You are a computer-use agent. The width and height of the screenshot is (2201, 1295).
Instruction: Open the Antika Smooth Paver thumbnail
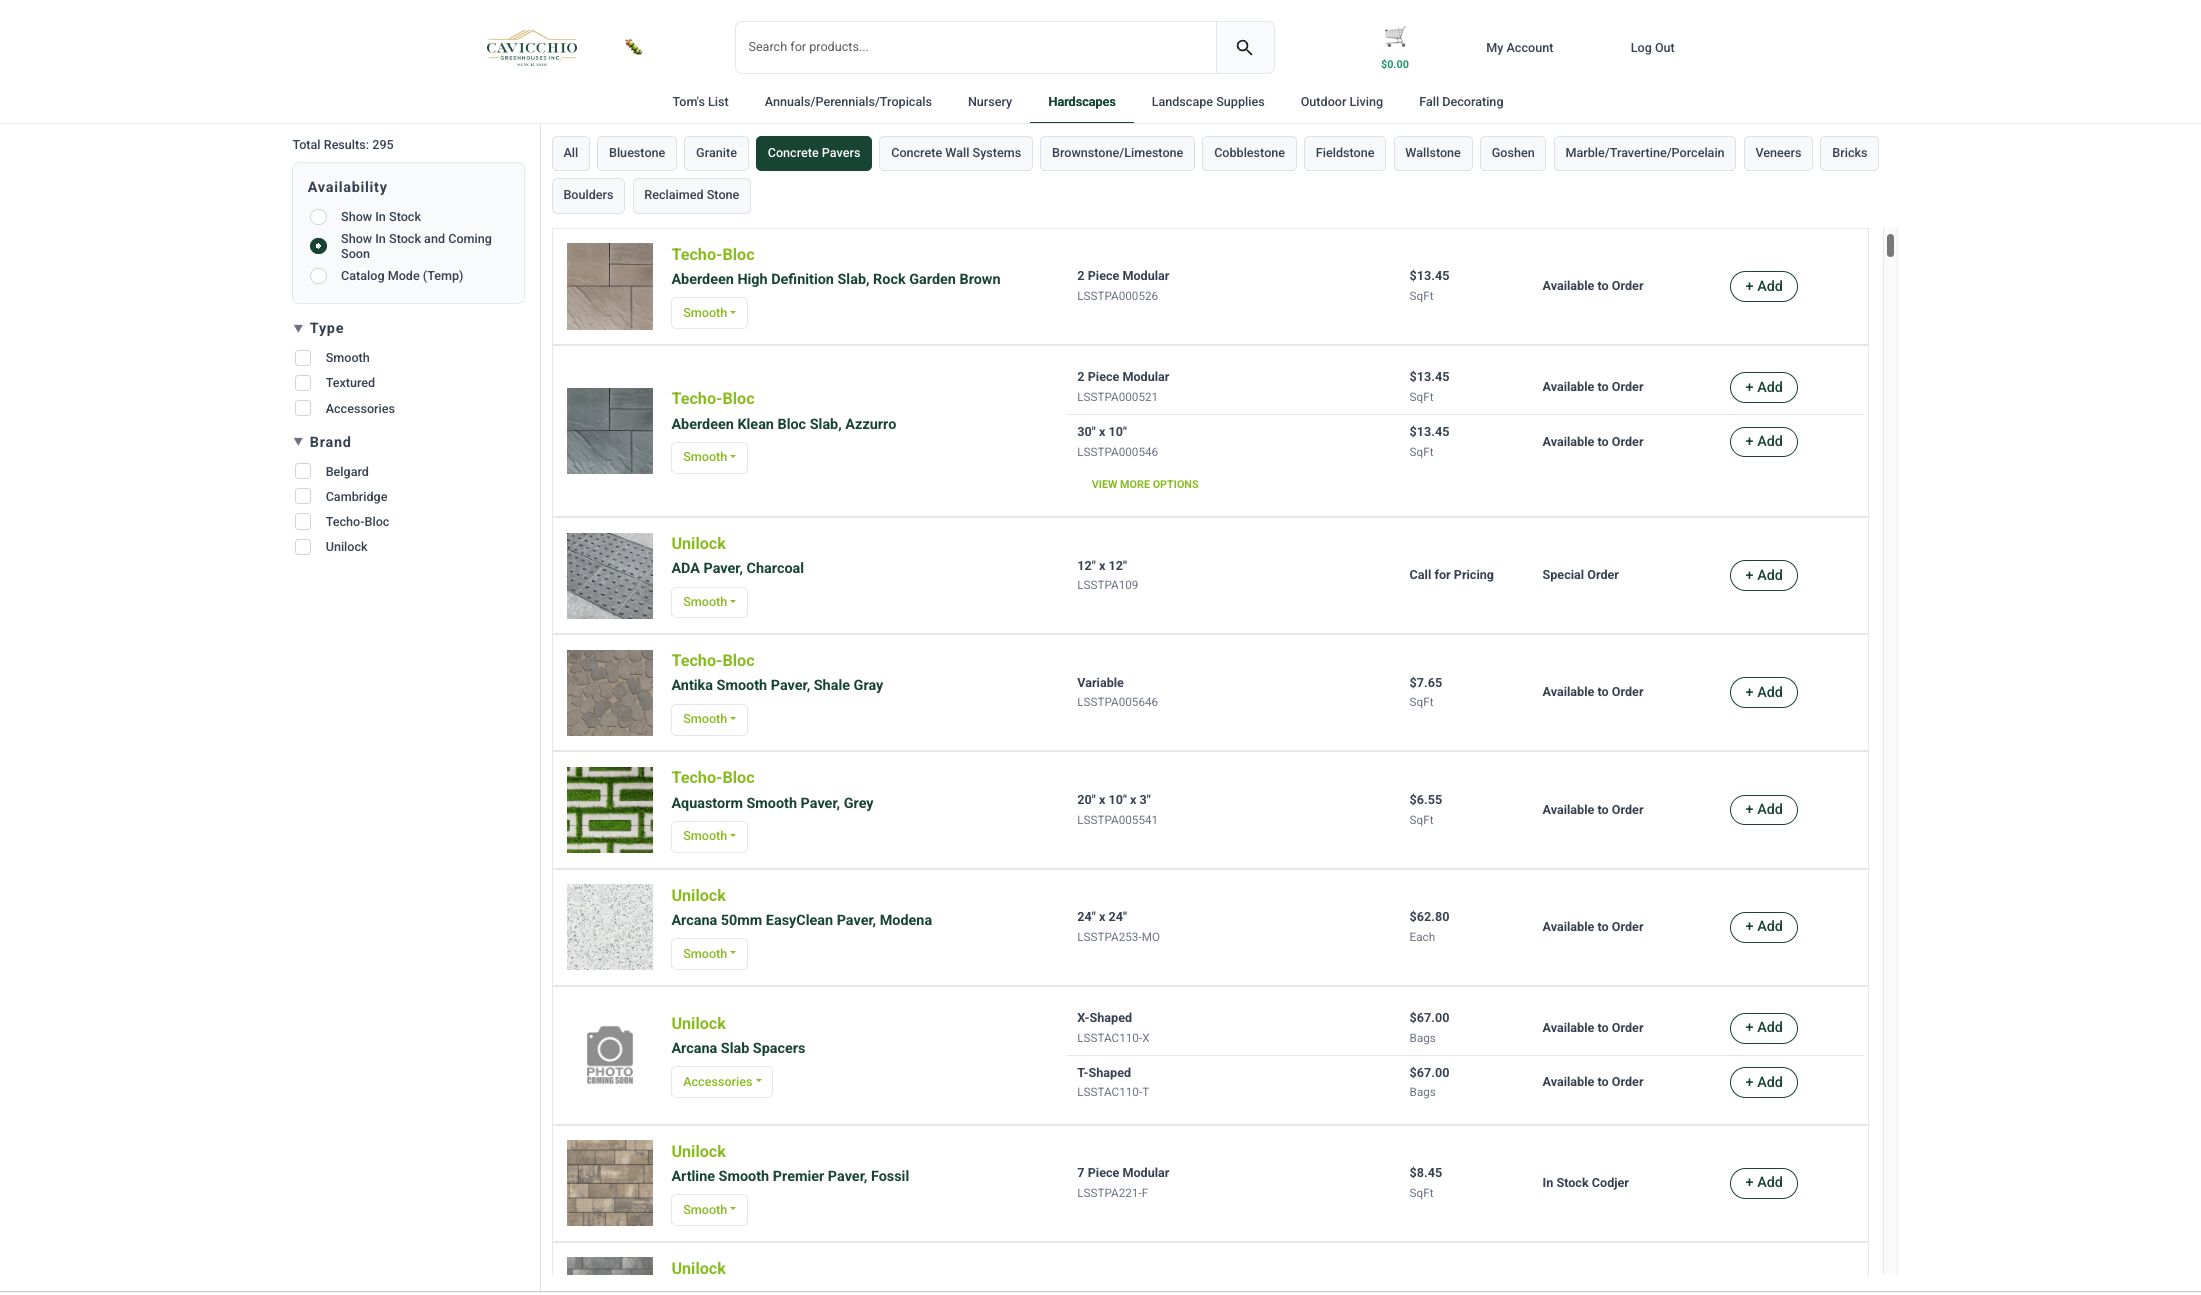(610, 693)
